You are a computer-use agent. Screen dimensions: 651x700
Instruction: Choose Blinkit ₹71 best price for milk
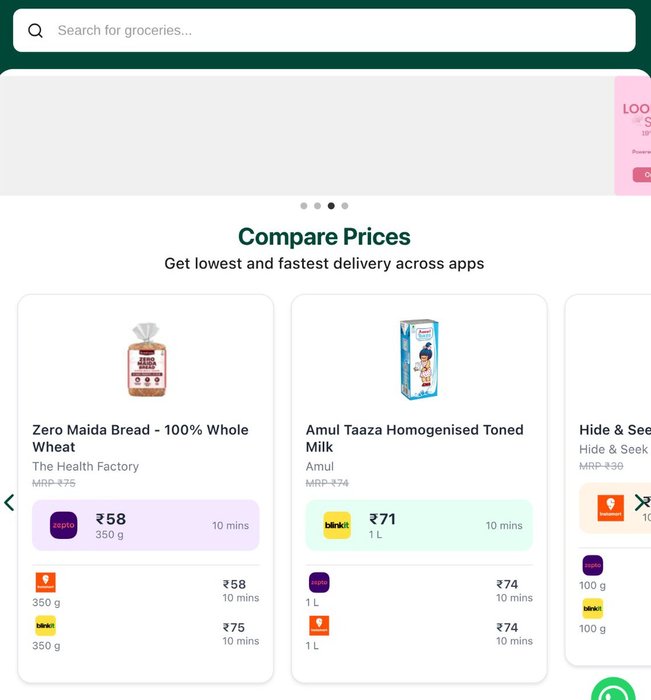coord(419,525)
